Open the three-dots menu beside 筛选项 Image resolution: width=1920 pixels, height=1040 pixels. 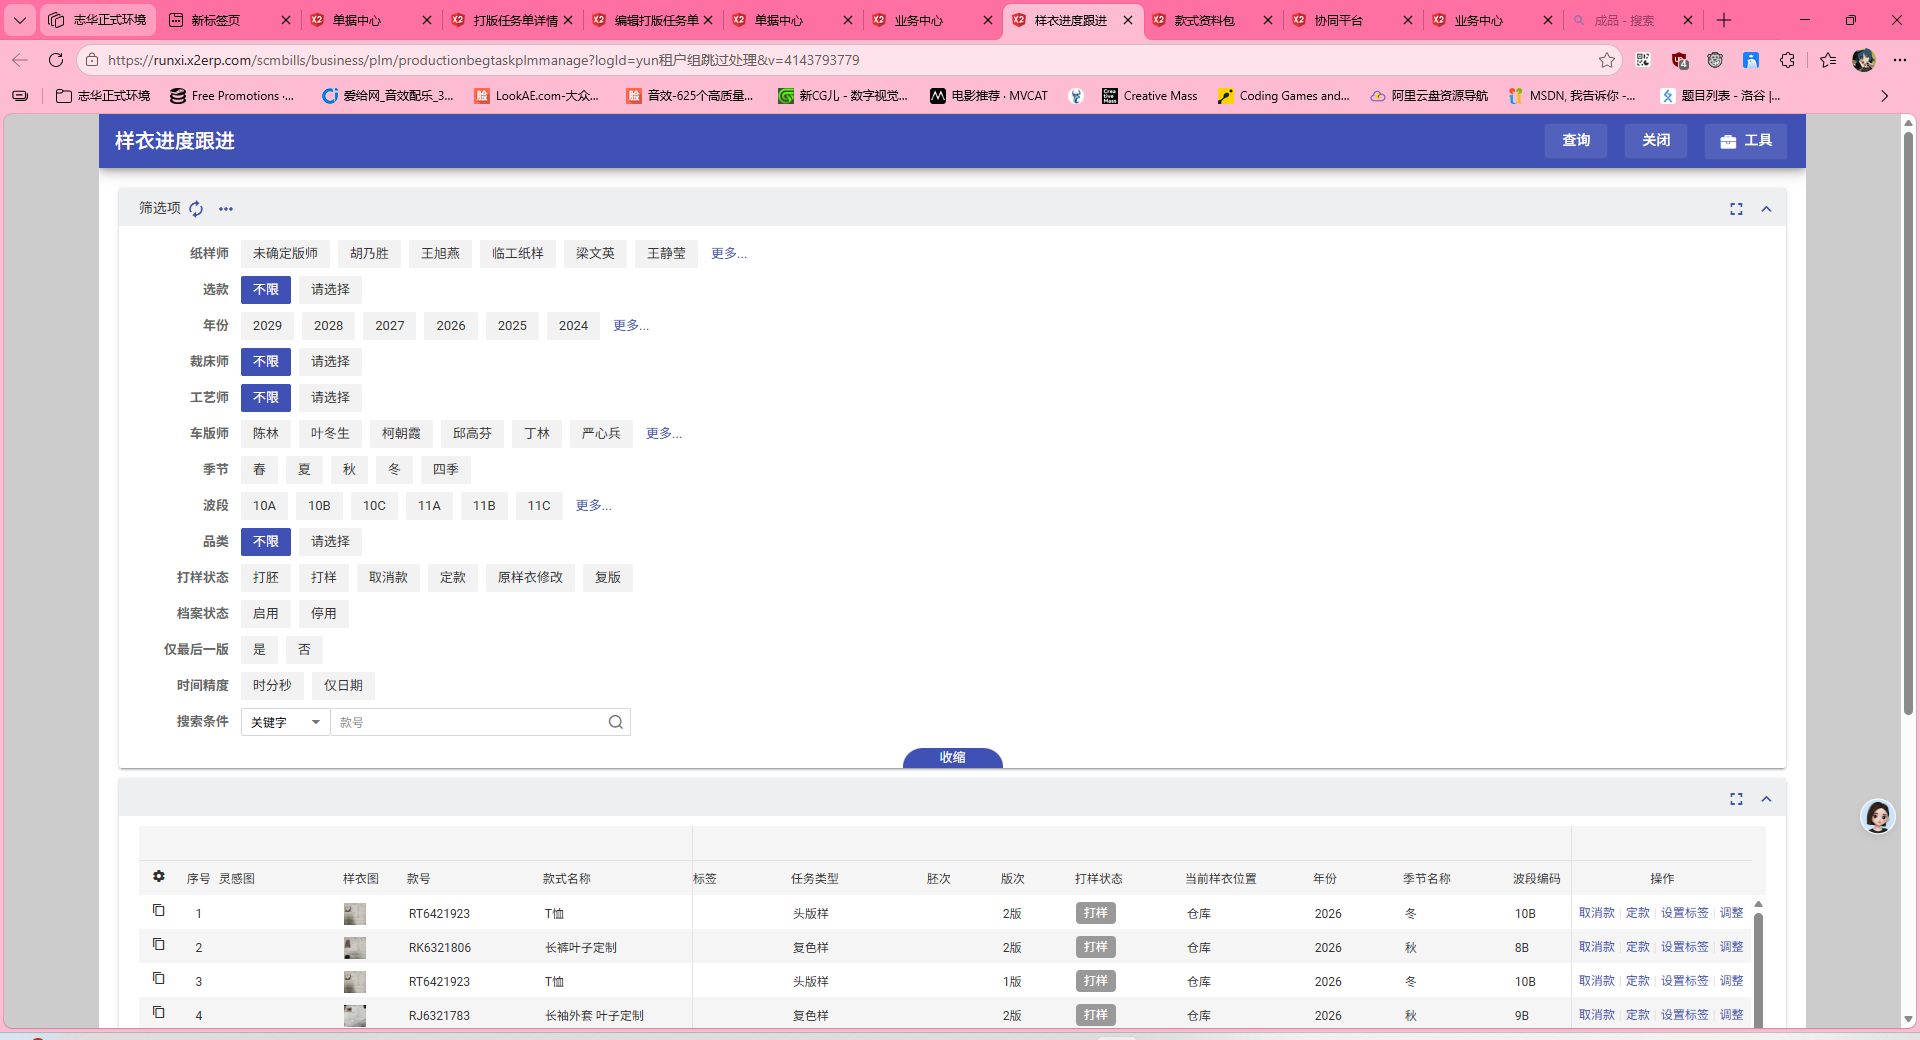[226, 209]
